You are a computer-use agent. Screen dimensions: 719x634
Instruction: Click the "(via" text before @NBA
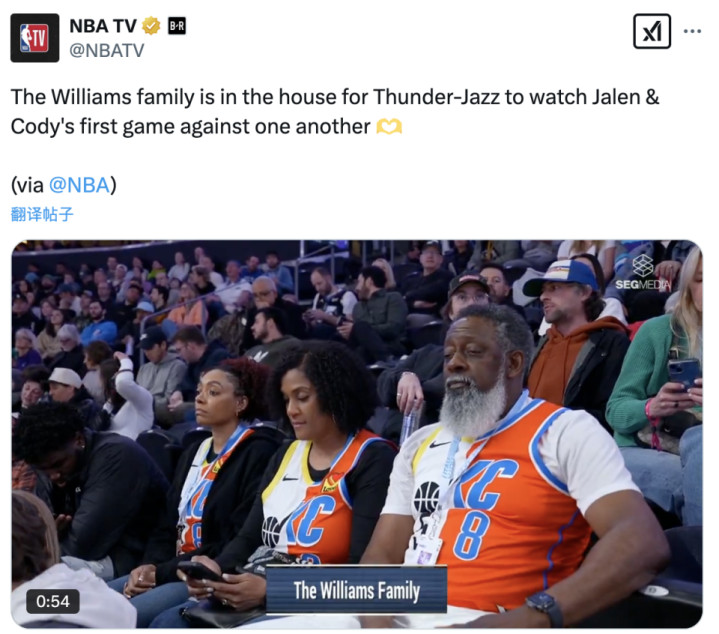click(28, 185)
